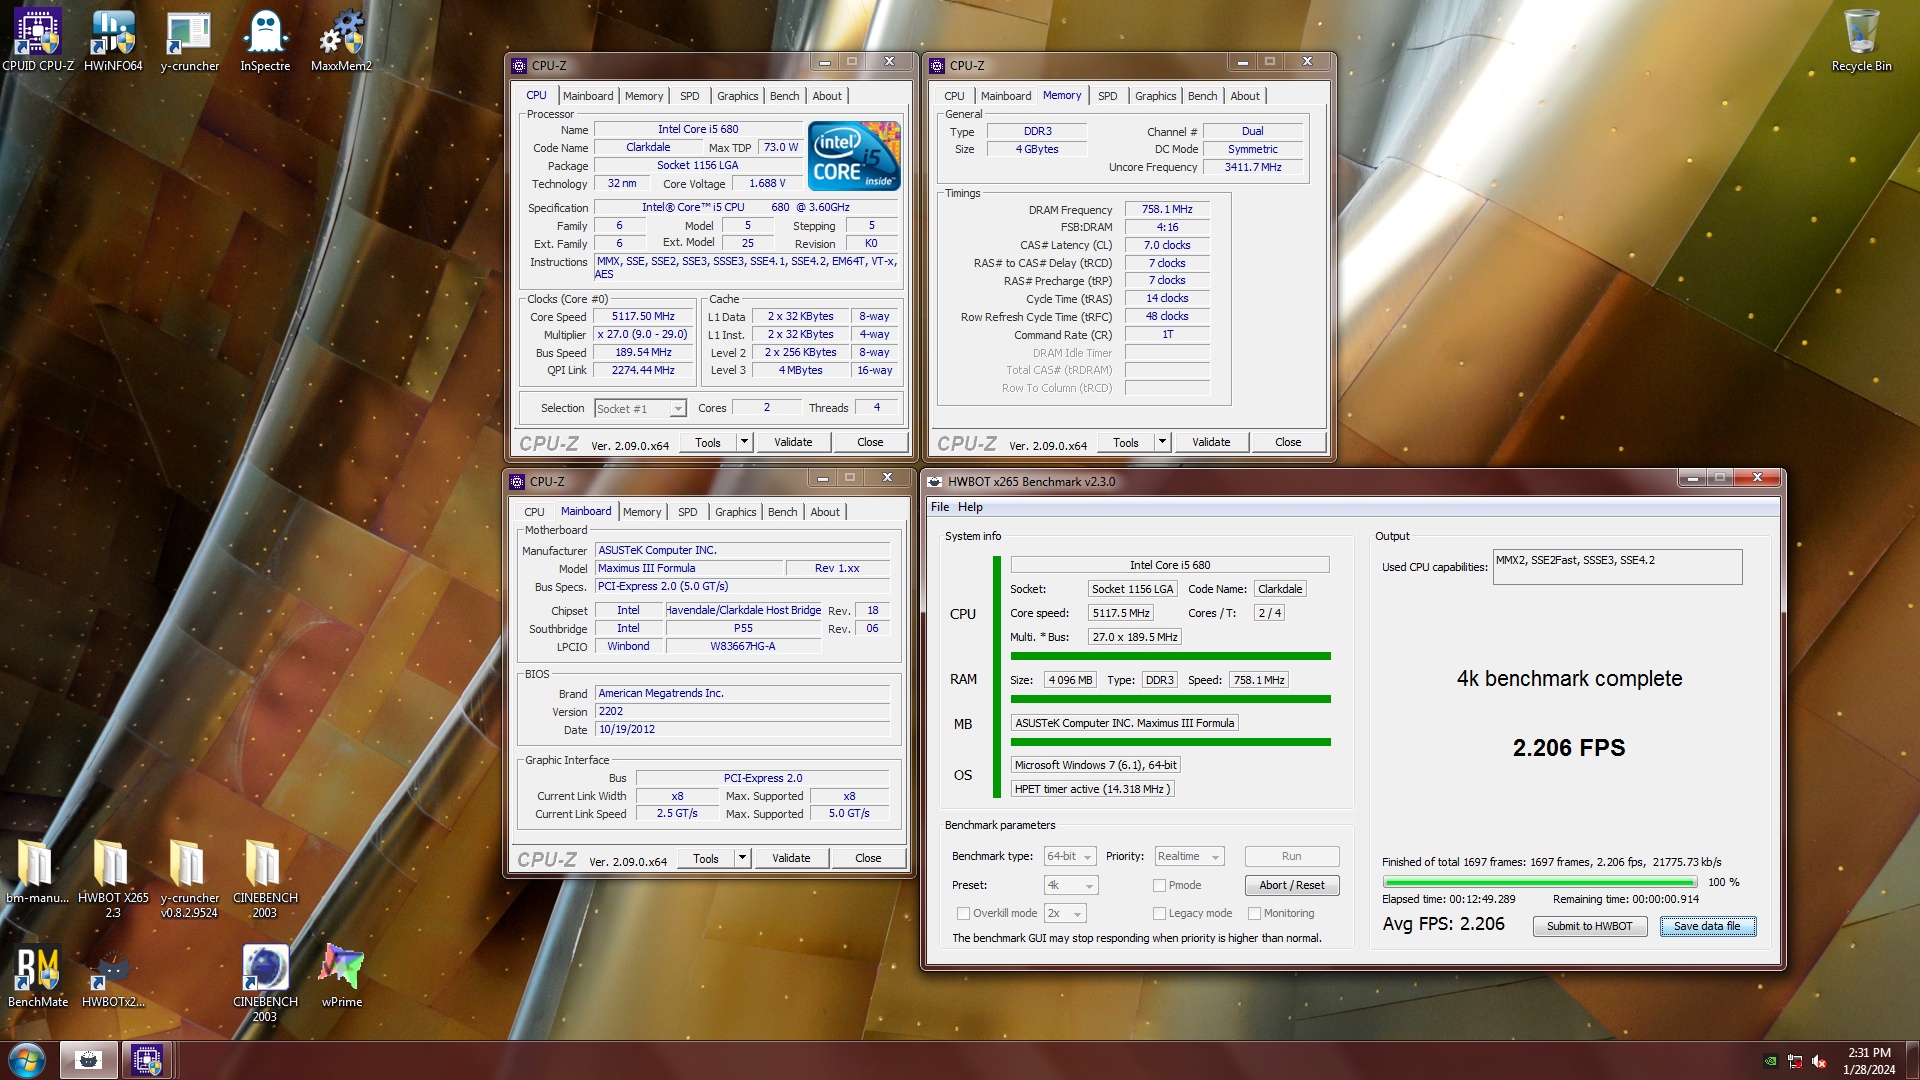The width and height of the screenshot is (1920, 1080).
Task: Open the CINEBENCH 2003 application shortcut
Action: click(265, 982)
